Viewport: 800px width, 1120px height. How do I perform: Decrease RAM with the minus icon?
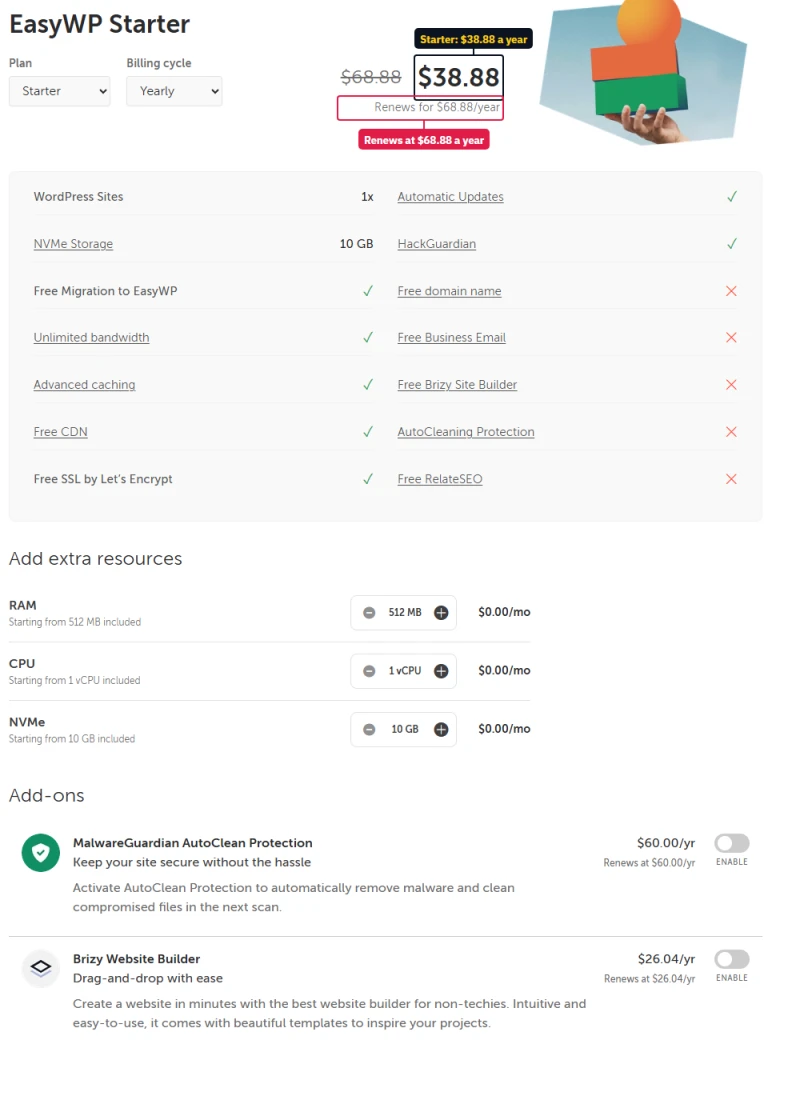click(369, 613)
